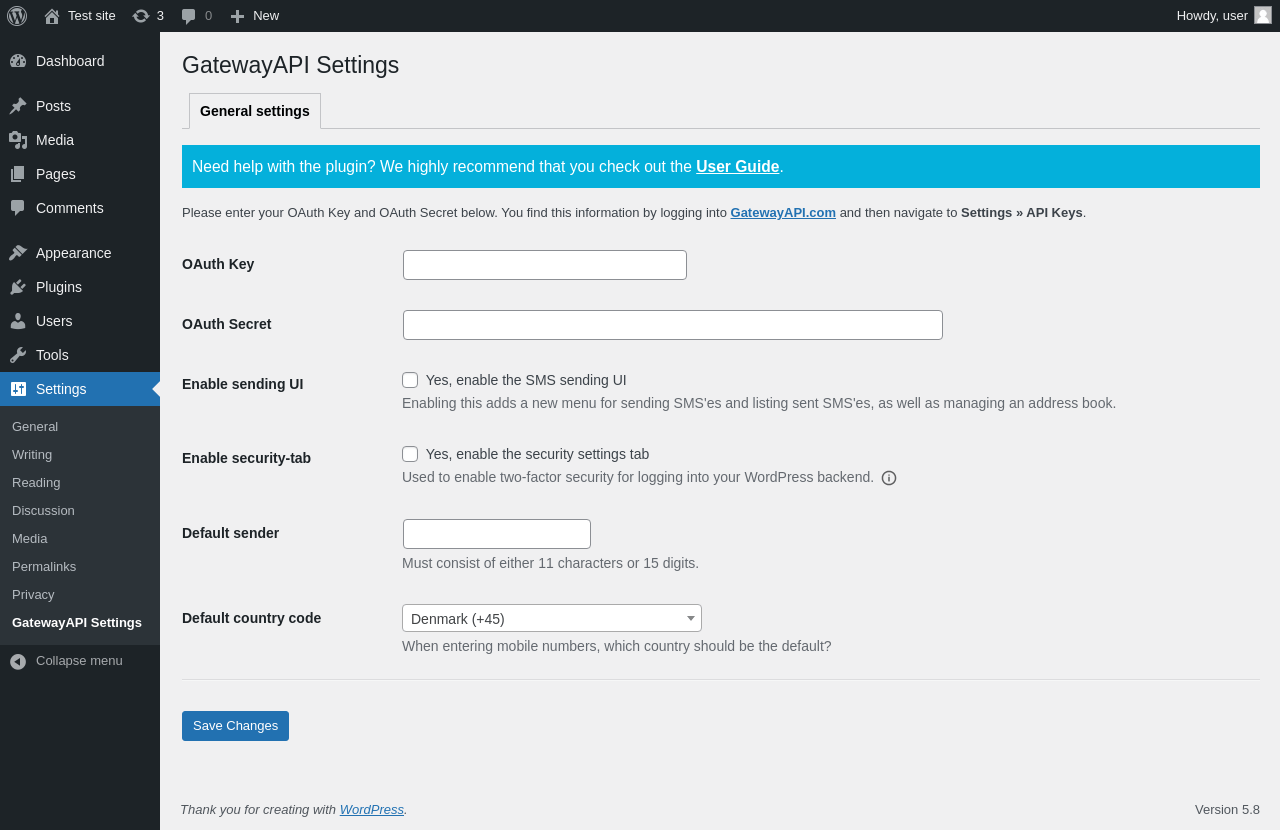1280x830 pixels.
Task: Enable the SMS sending UI checkbox
Action: click(410, 380)
